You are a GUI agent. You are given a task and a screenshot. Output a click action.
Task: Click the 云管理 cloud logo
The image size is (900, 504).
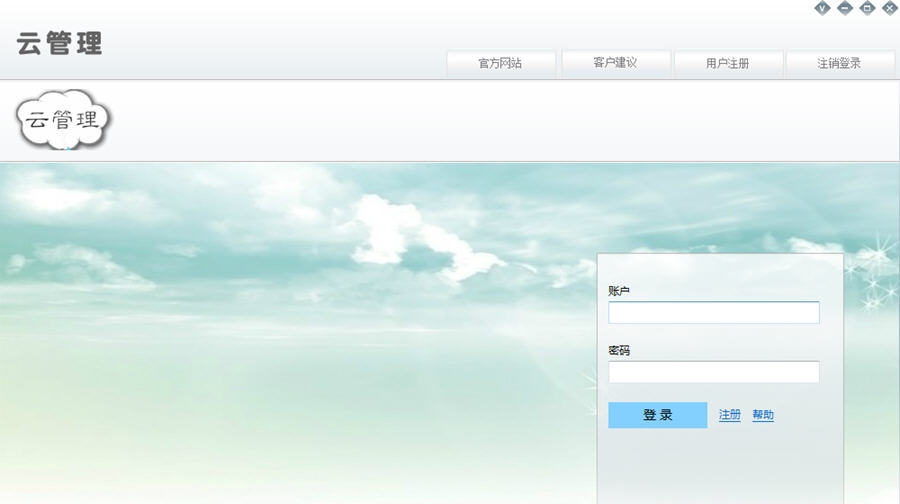[63, 120]
